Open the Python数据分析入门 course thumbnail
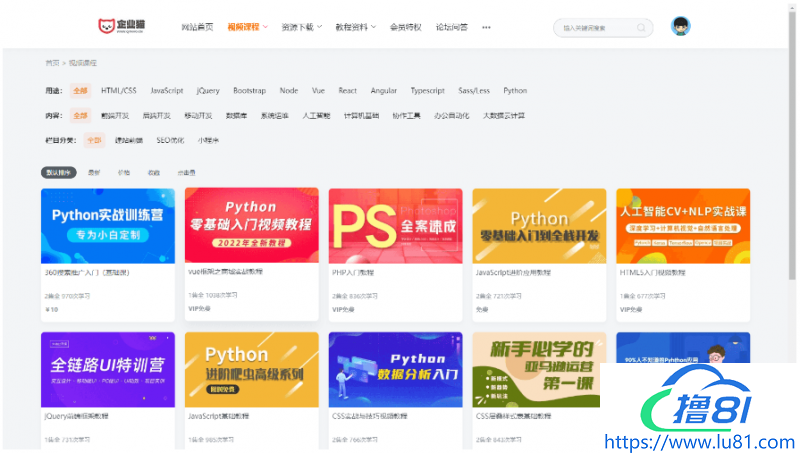This screenshot has height=453, width=800. pos(395,369)
